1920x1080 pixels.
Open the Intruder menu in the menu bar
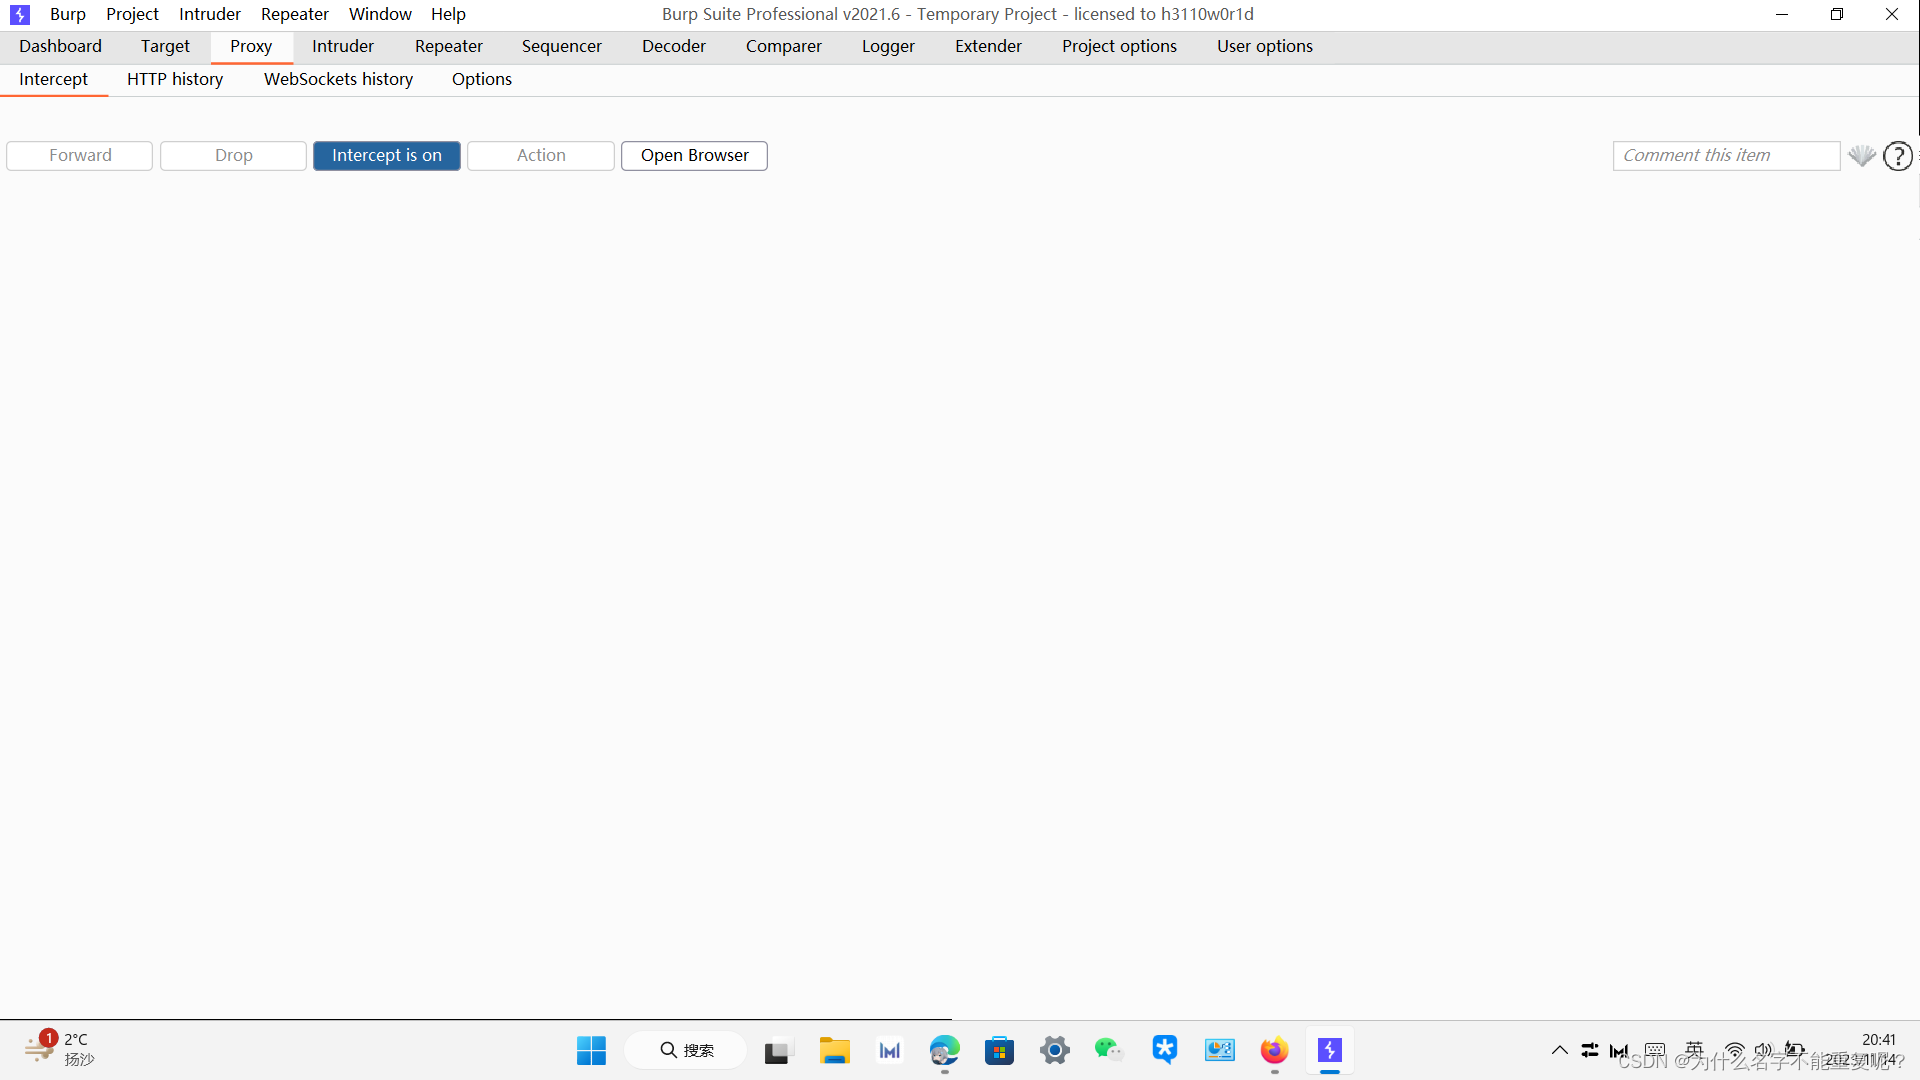210,14
